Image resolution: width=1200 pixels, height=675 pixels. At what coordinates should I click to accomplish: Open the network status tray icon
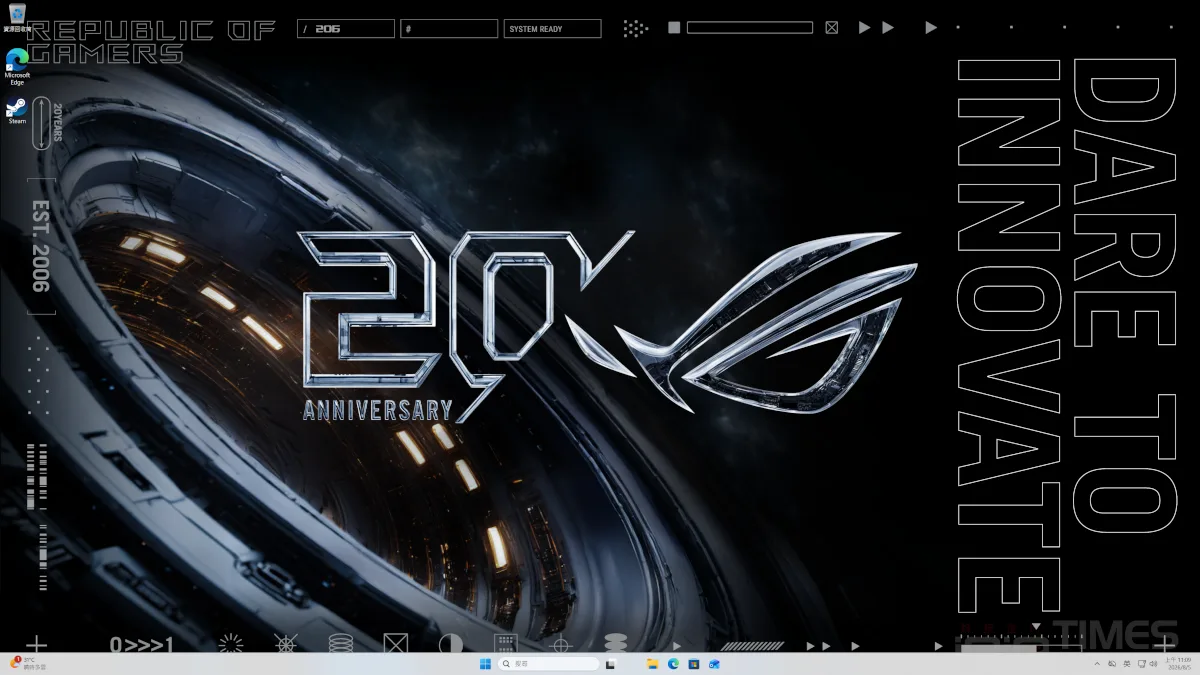pyautogui.click(x=1142, y=664)
